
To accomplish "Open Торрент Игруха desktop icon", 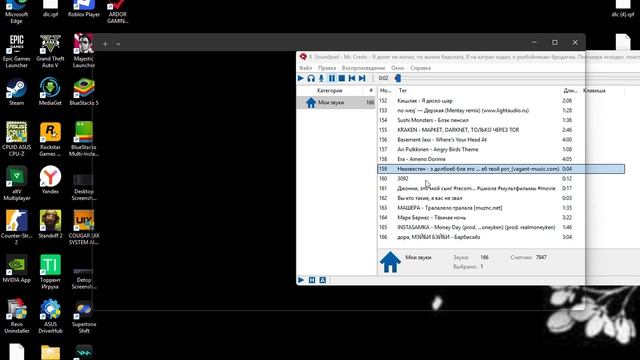I will (x=50, y=272).
